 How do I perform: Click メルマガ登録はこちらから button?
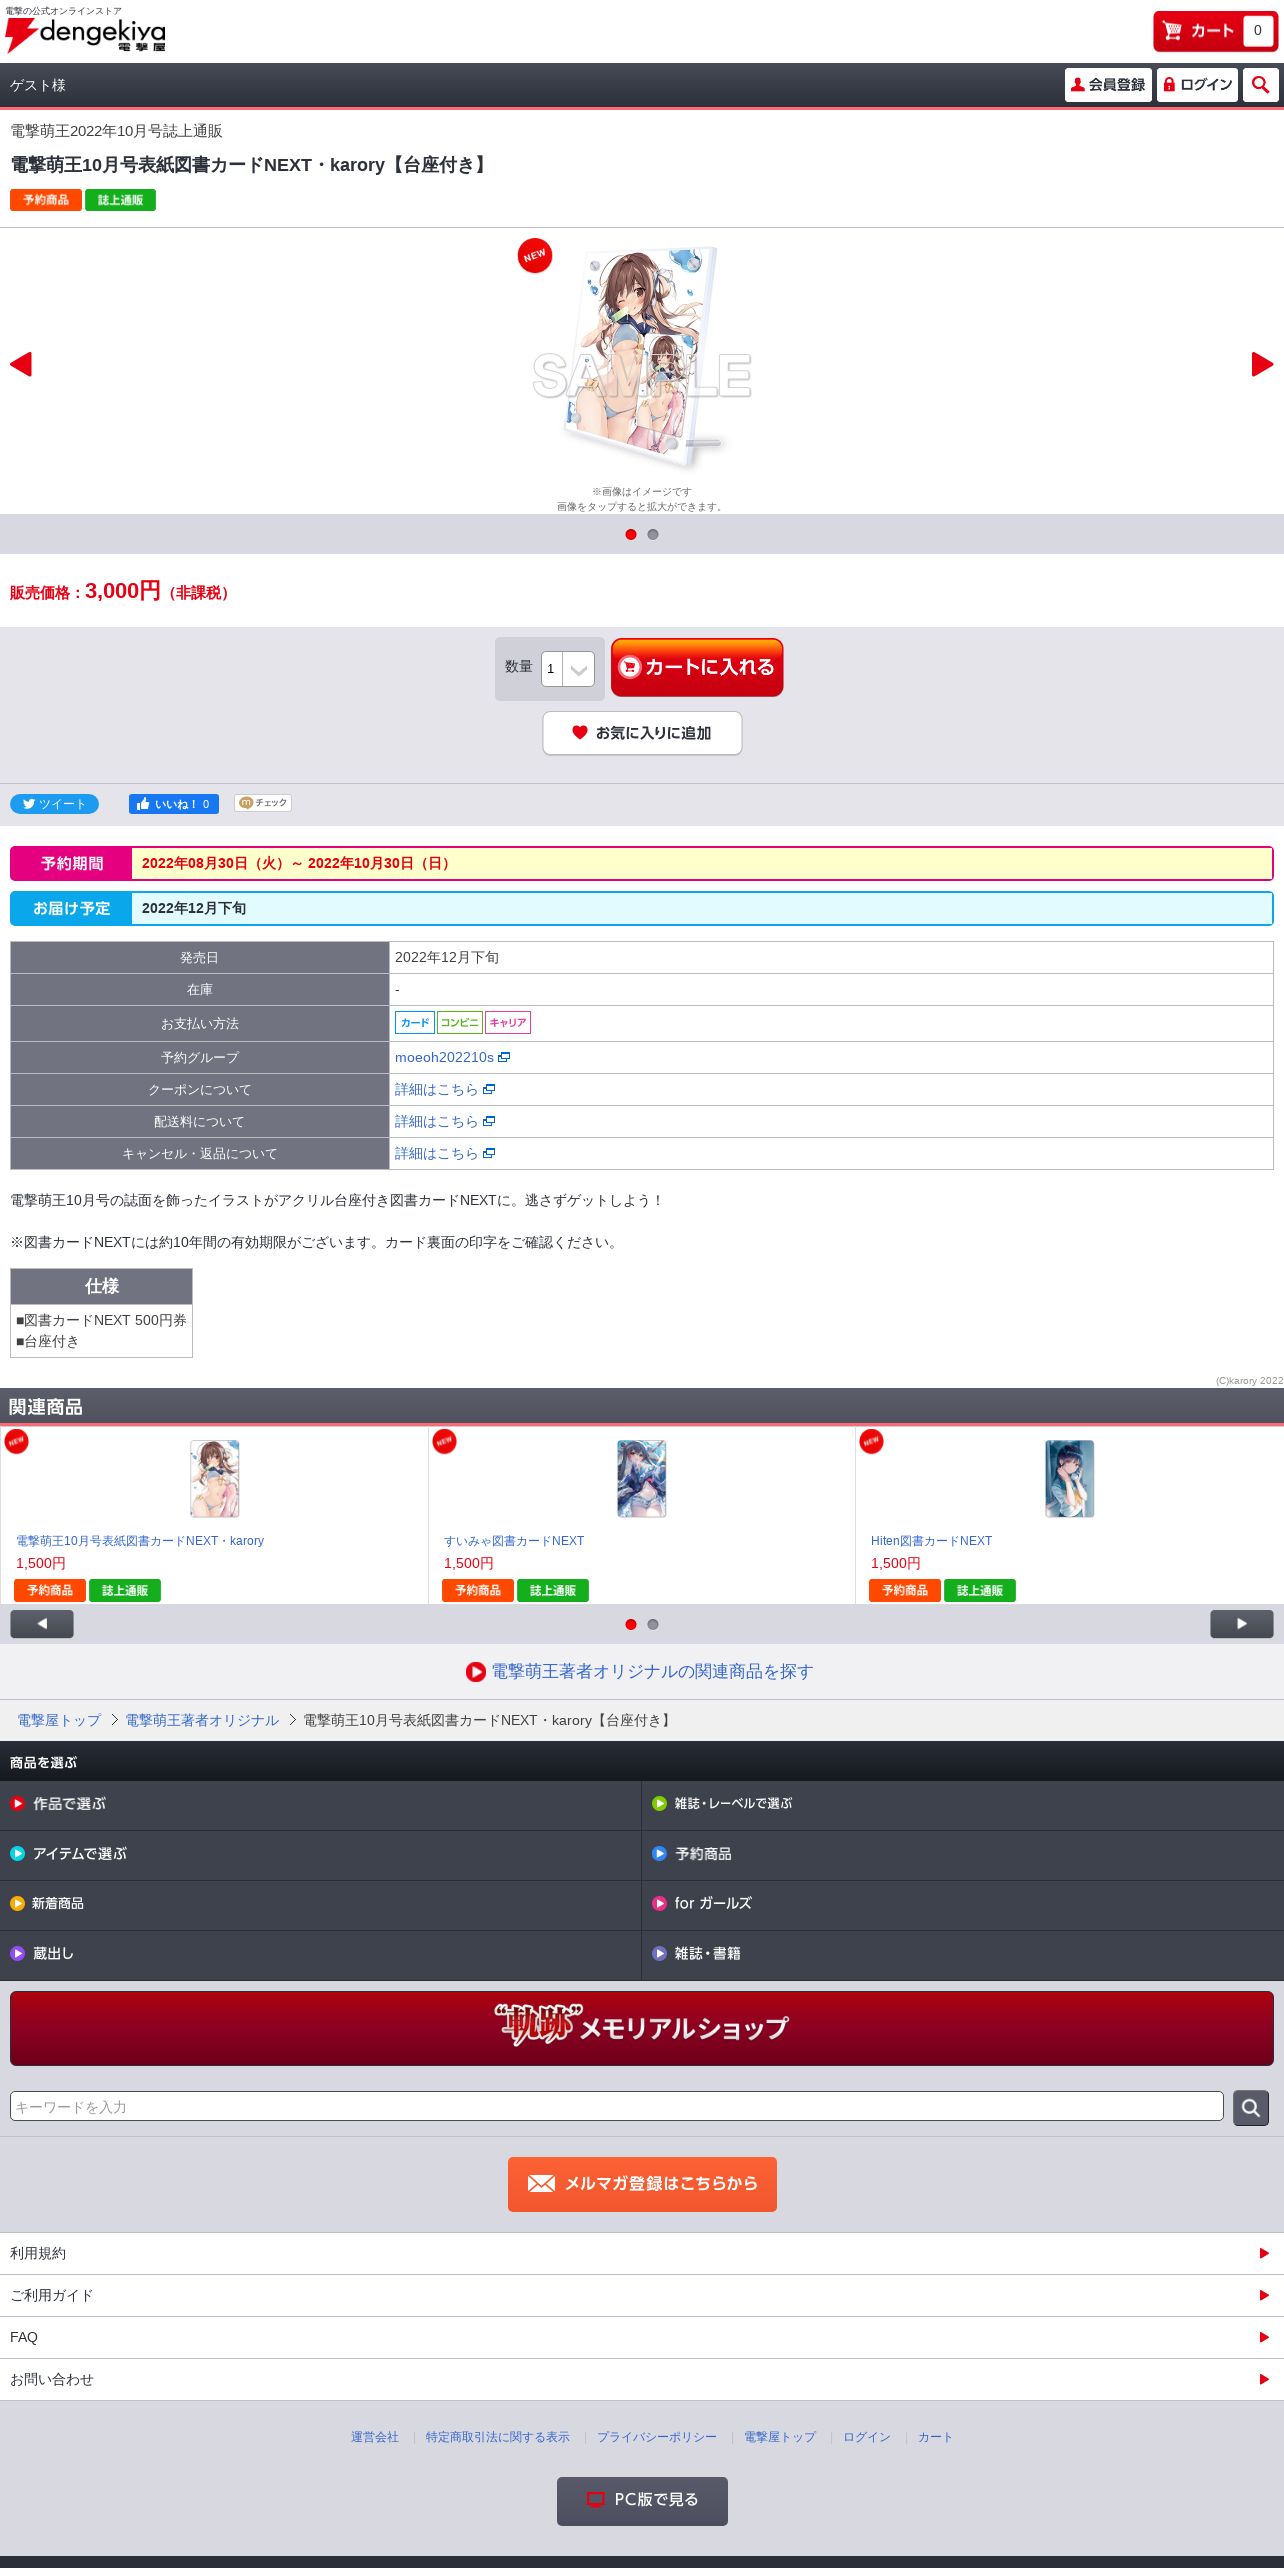coord(642,2184)
